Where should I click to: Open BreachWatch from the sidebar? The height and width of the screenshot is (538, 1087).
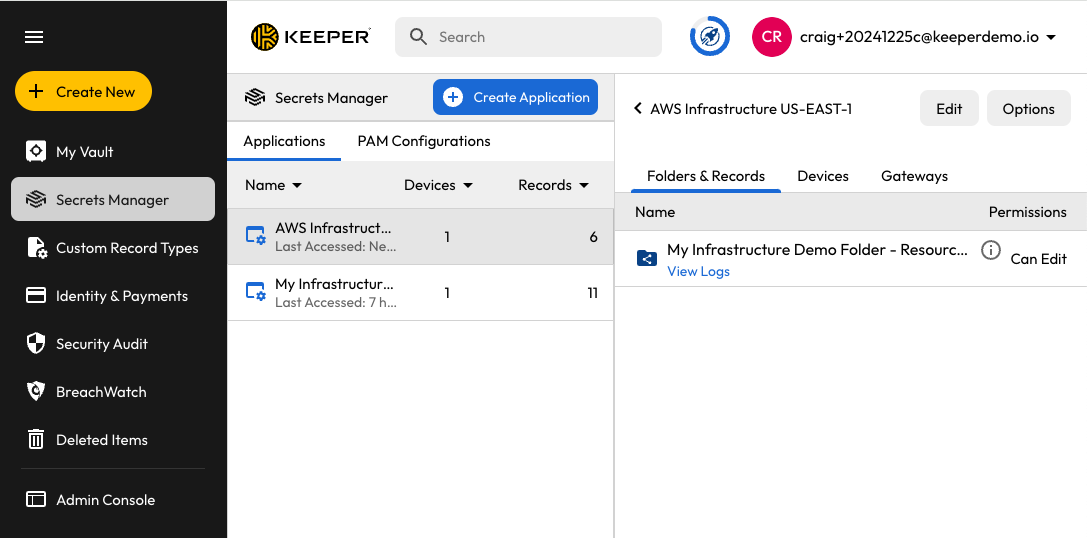click(x=100, y=392)
